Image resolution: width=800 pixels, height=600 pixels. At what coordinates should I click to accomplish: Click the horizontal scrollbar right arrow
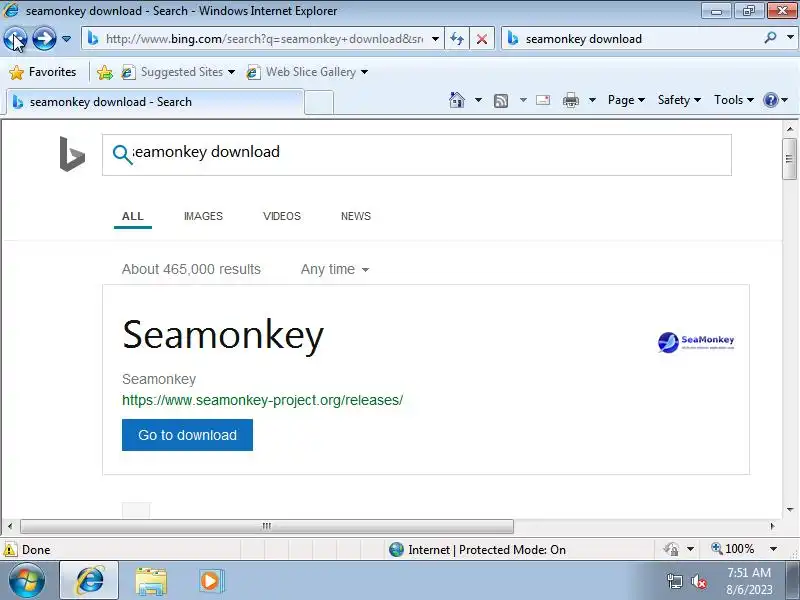click(x=772, y=526)
